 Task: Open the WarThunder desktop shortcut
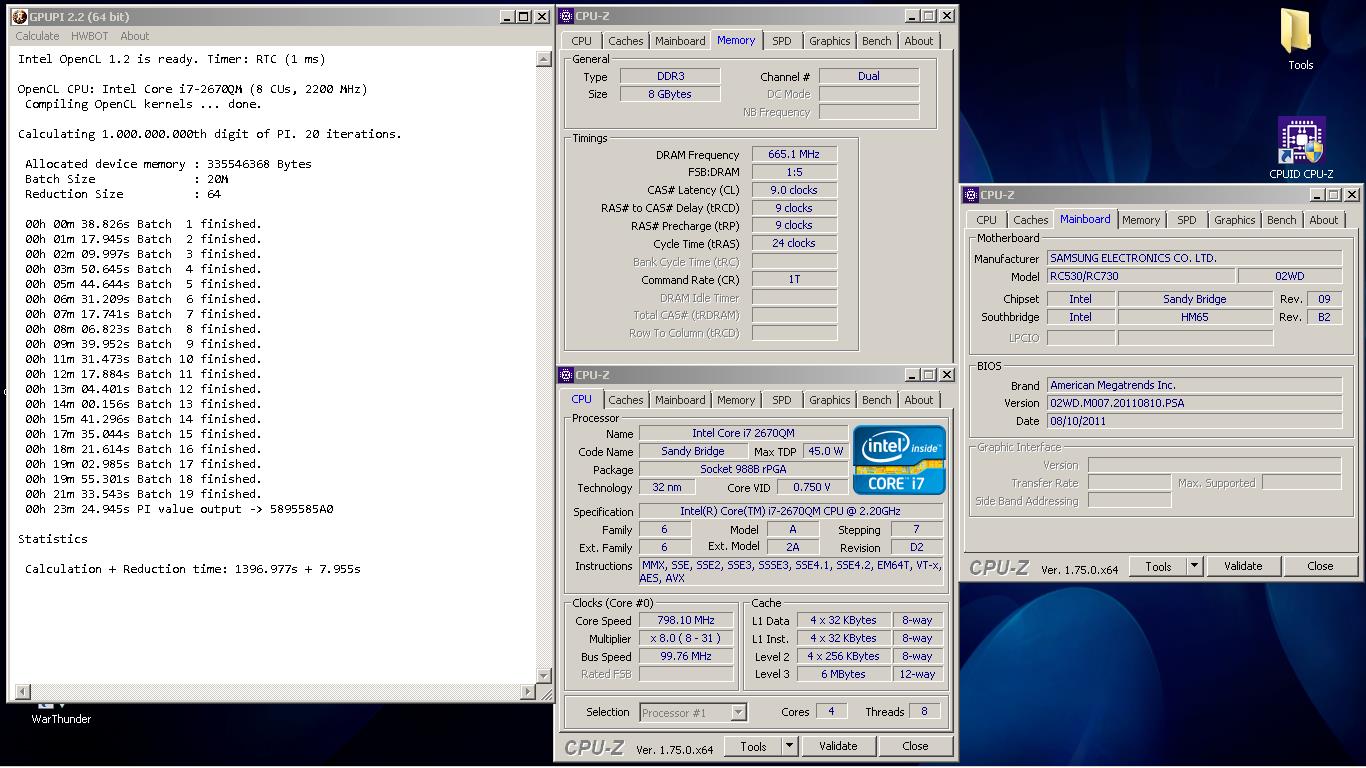pos(61,713)
